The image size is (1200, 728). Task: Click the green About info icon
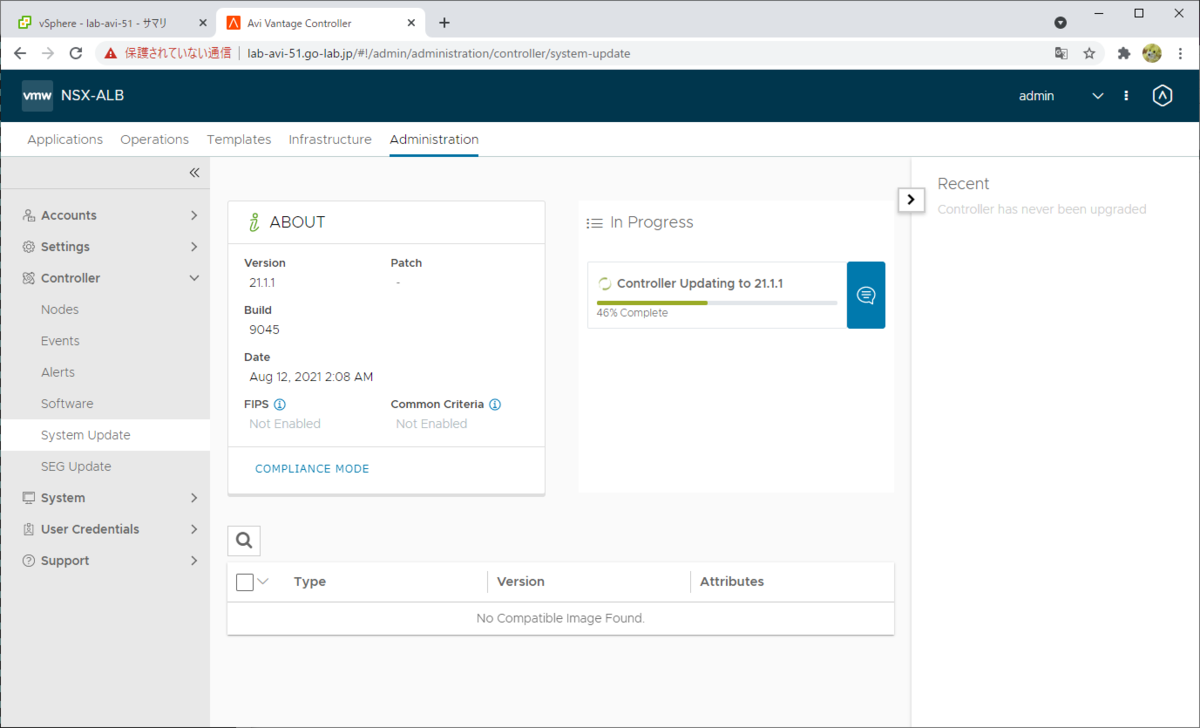(x=254, y=222)
